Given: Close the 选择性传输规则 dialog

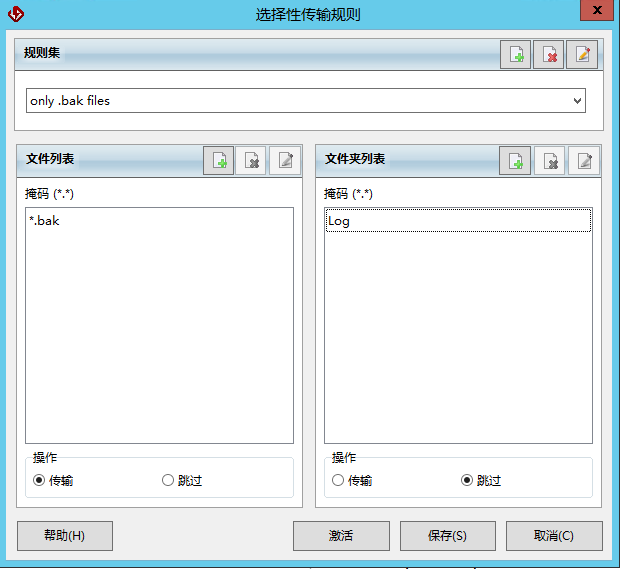Looking at the screenshot, I should tap(597, 10).
